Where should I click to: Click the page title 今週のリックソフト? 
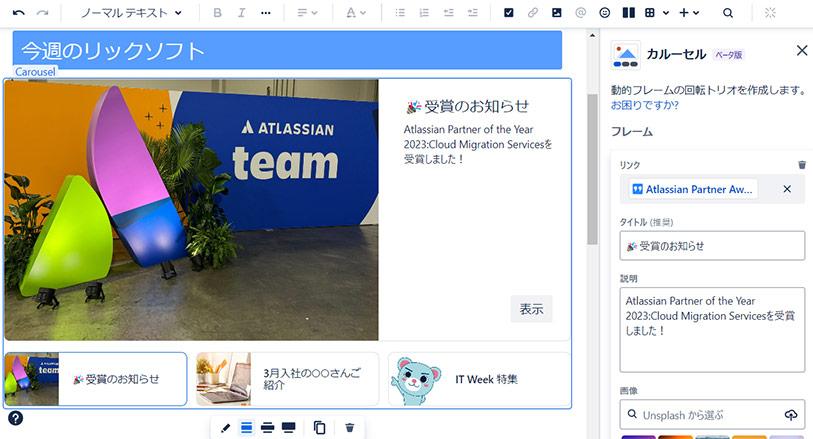pyautogui.click(x=113, y=51)
